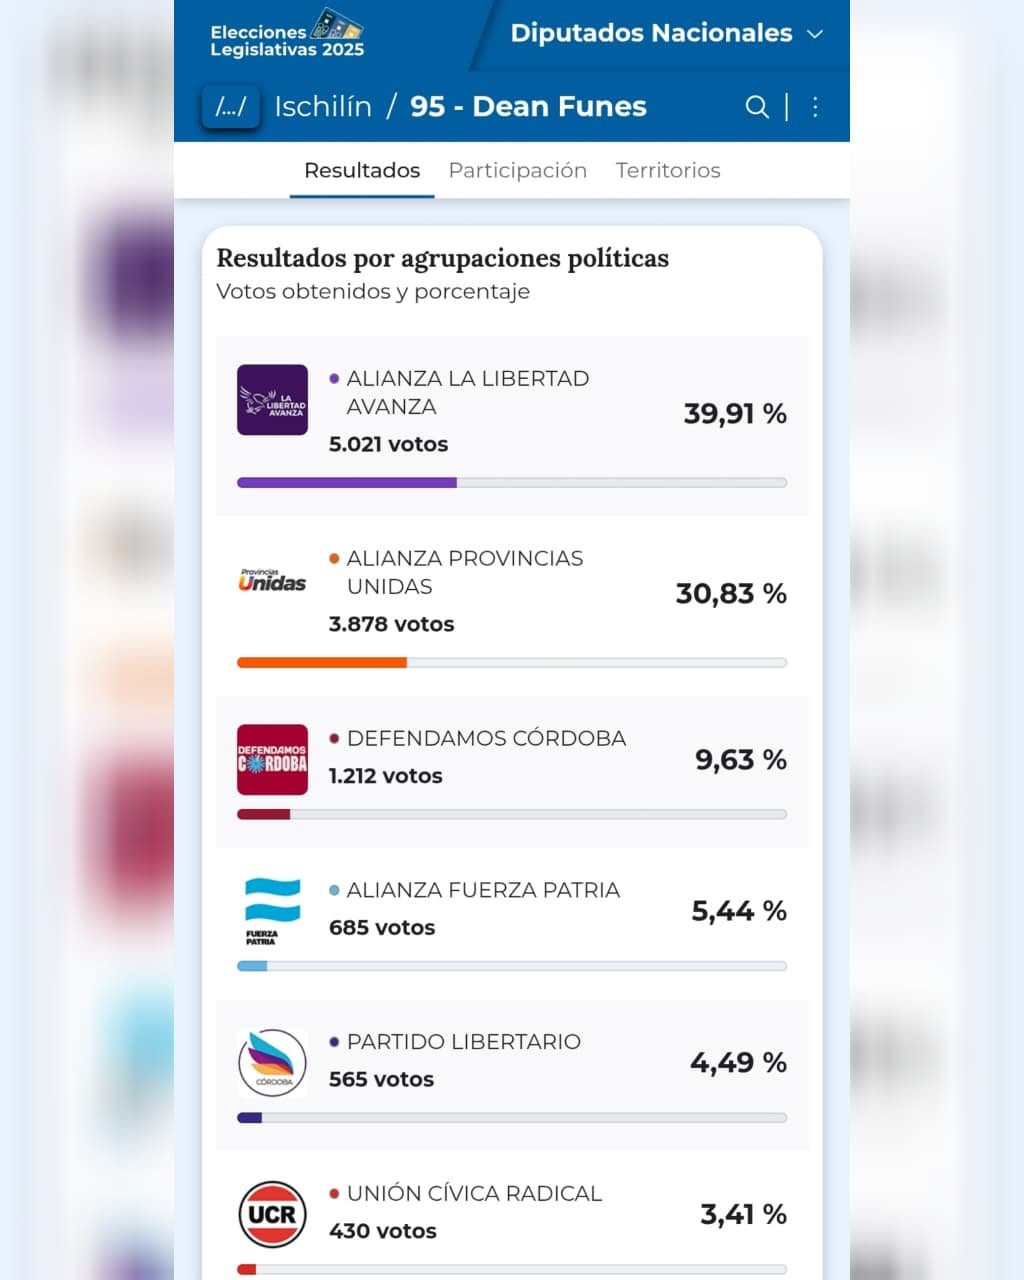Click the Provincias Unidas party logo
This screenshot has height=1280, width=1024.
(272, 581)
